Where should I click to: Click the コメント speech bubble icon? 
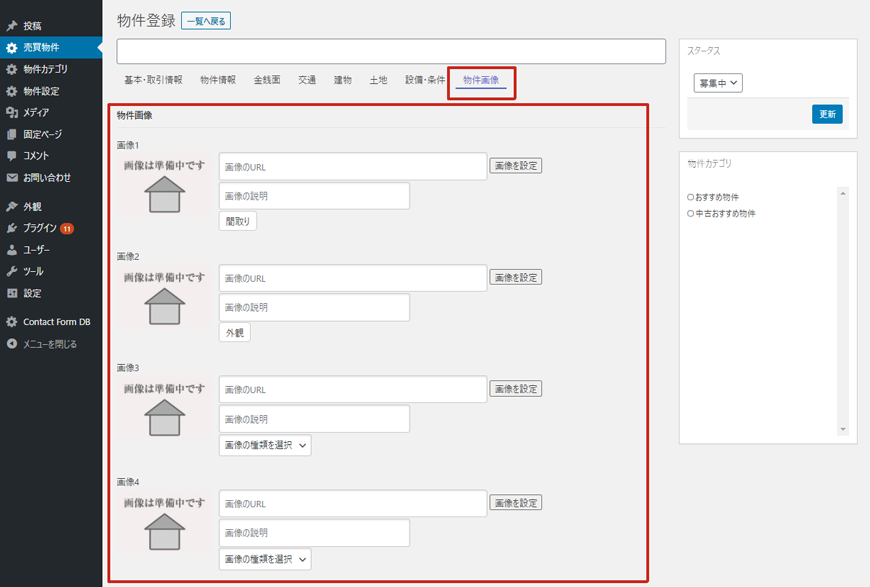click(12, 156)
